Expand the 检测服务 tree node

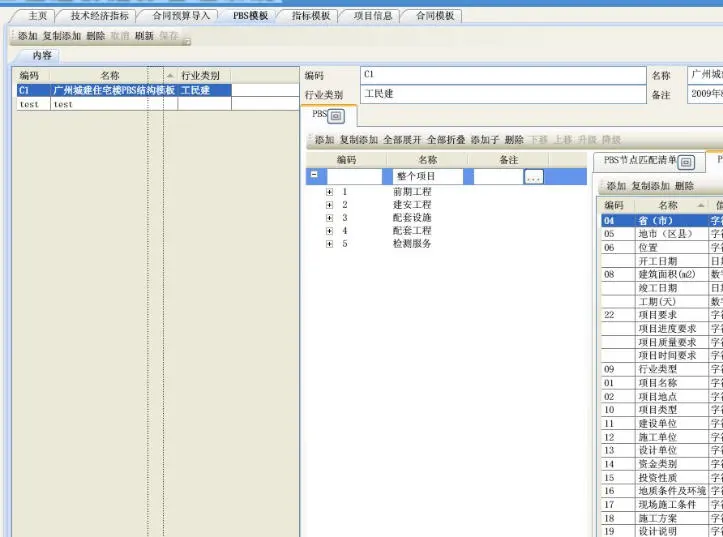click(x=329, y=243)
